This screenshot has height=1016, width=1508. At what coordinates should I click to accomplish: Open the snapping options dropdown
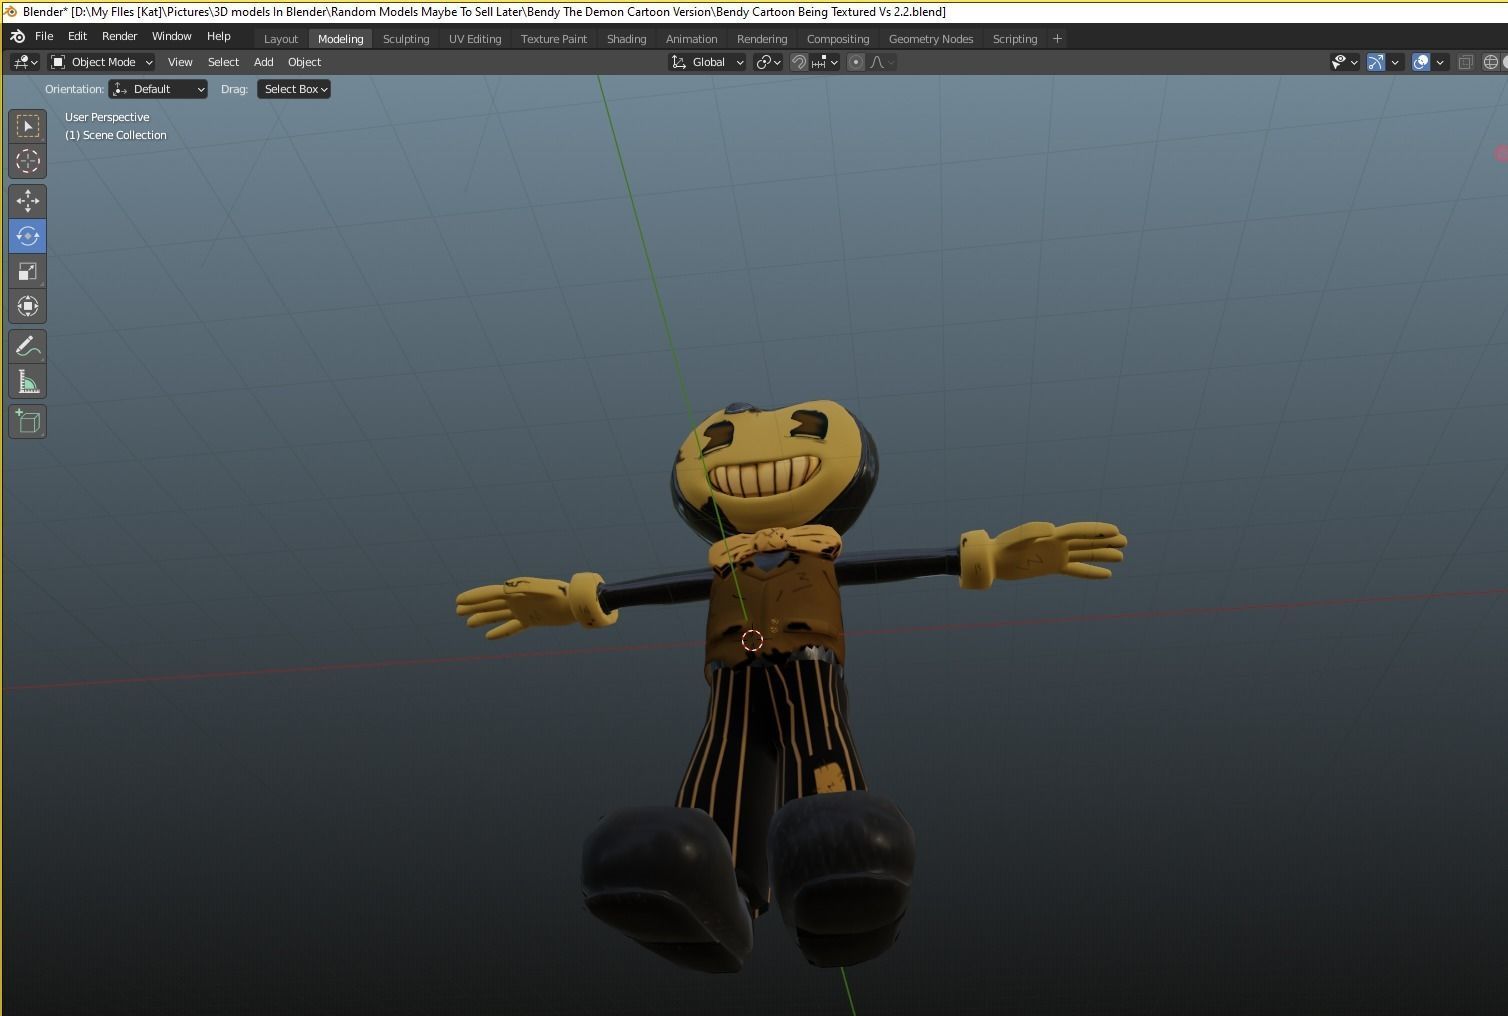825,62
